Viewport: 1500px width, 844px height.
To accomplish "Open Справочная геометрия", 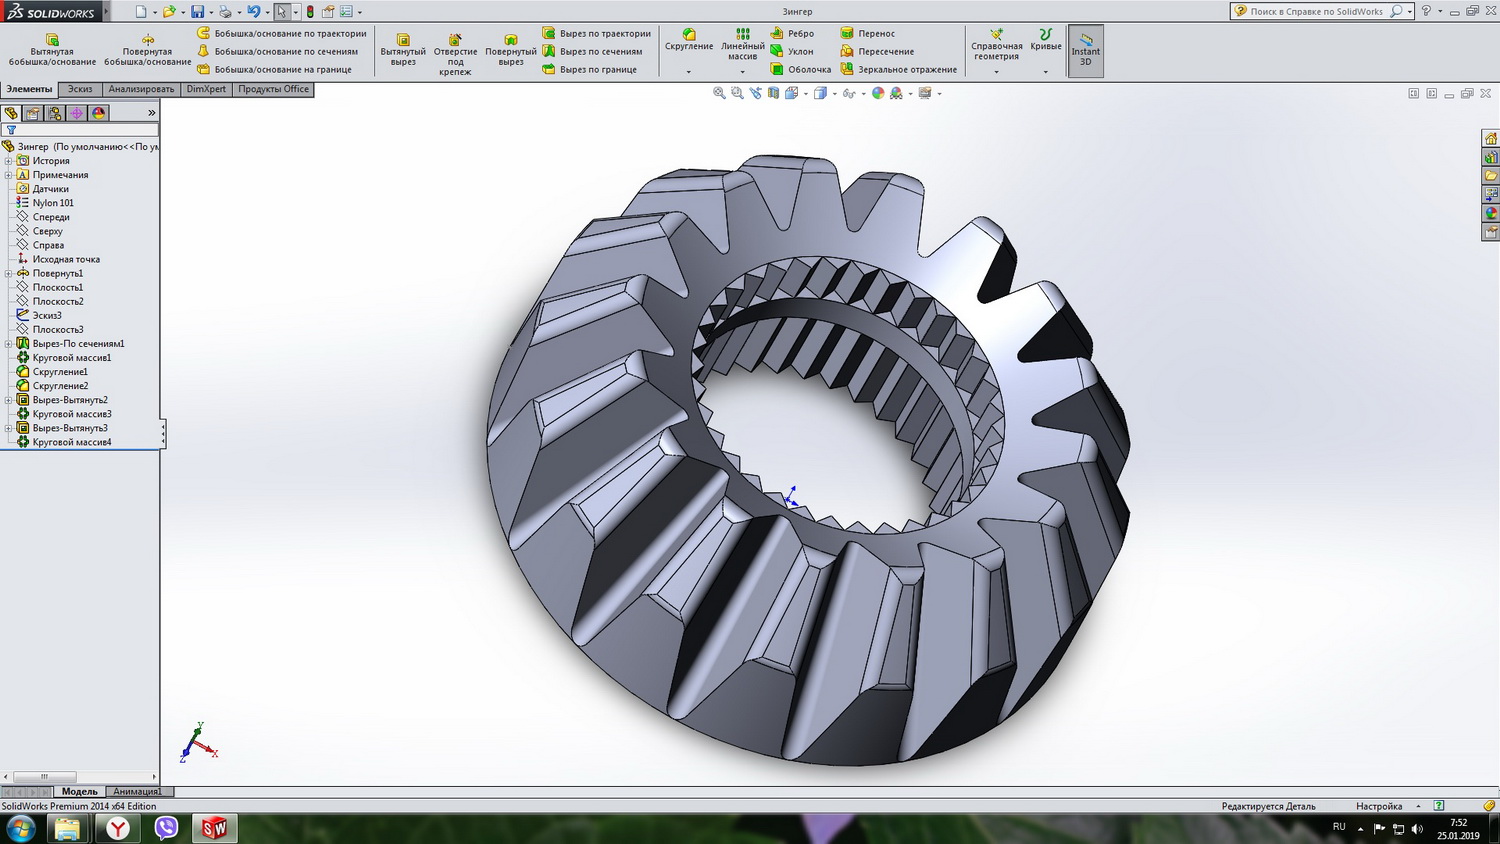I will (997, 45).
